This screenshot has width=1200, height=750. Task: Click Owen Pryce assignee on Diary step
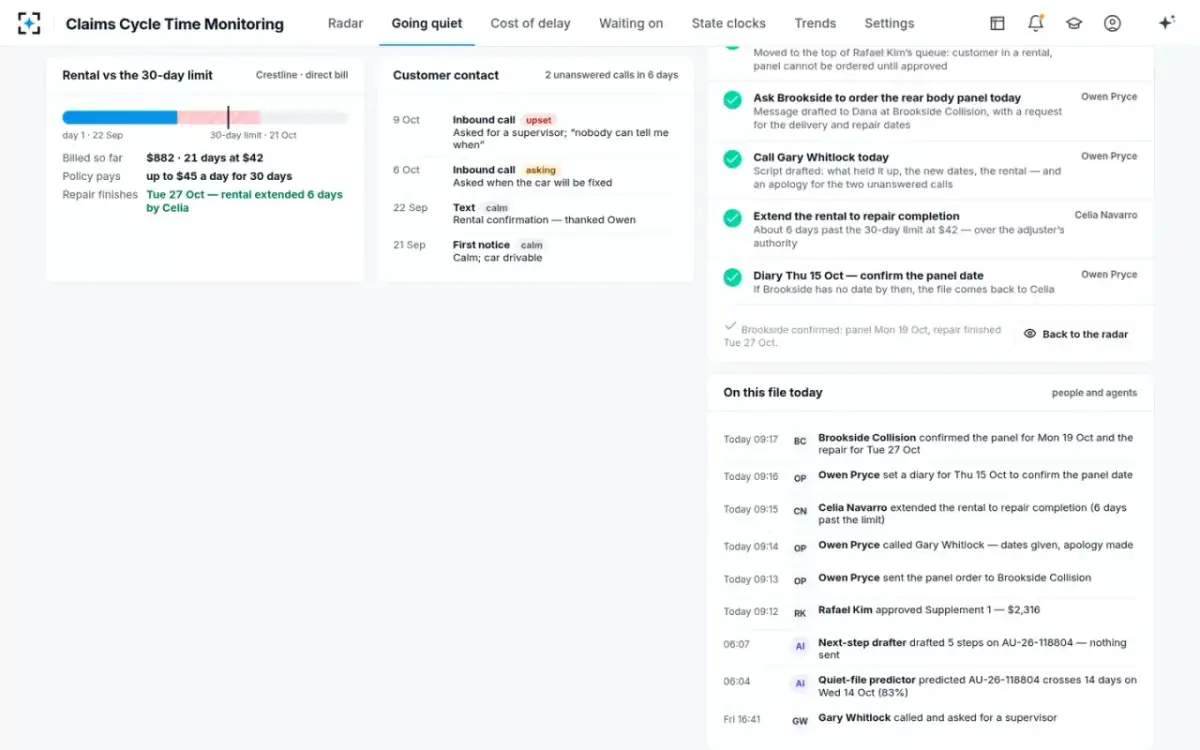1109,274
